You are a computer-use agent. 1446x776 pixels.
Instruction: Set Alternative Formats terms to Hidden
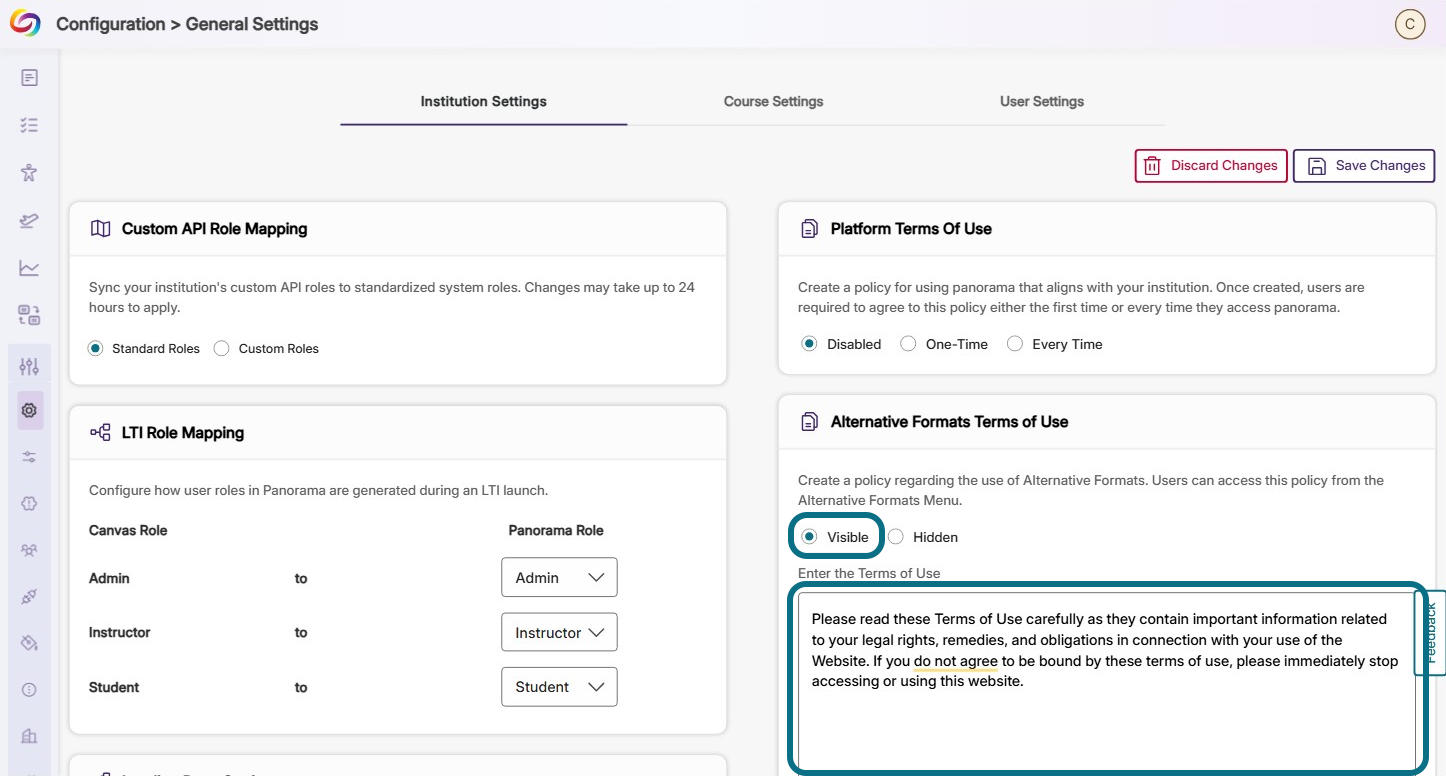(896, 537)
